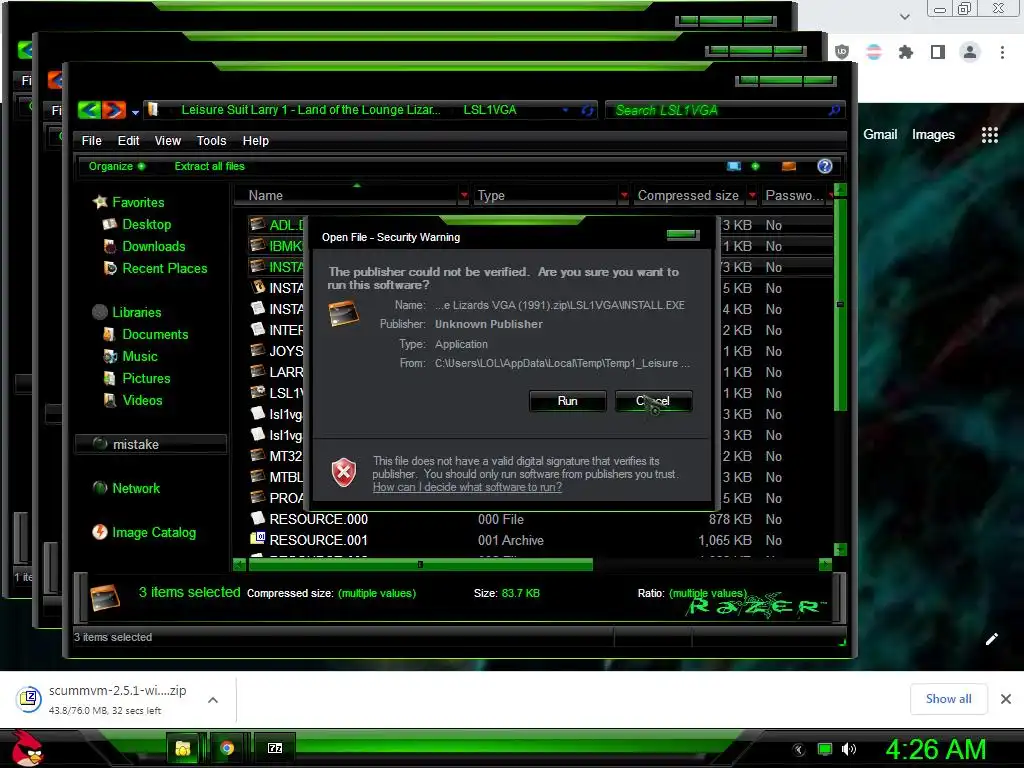
Task: Click the search magnifier icon
Action: click(x=834, y=110)
